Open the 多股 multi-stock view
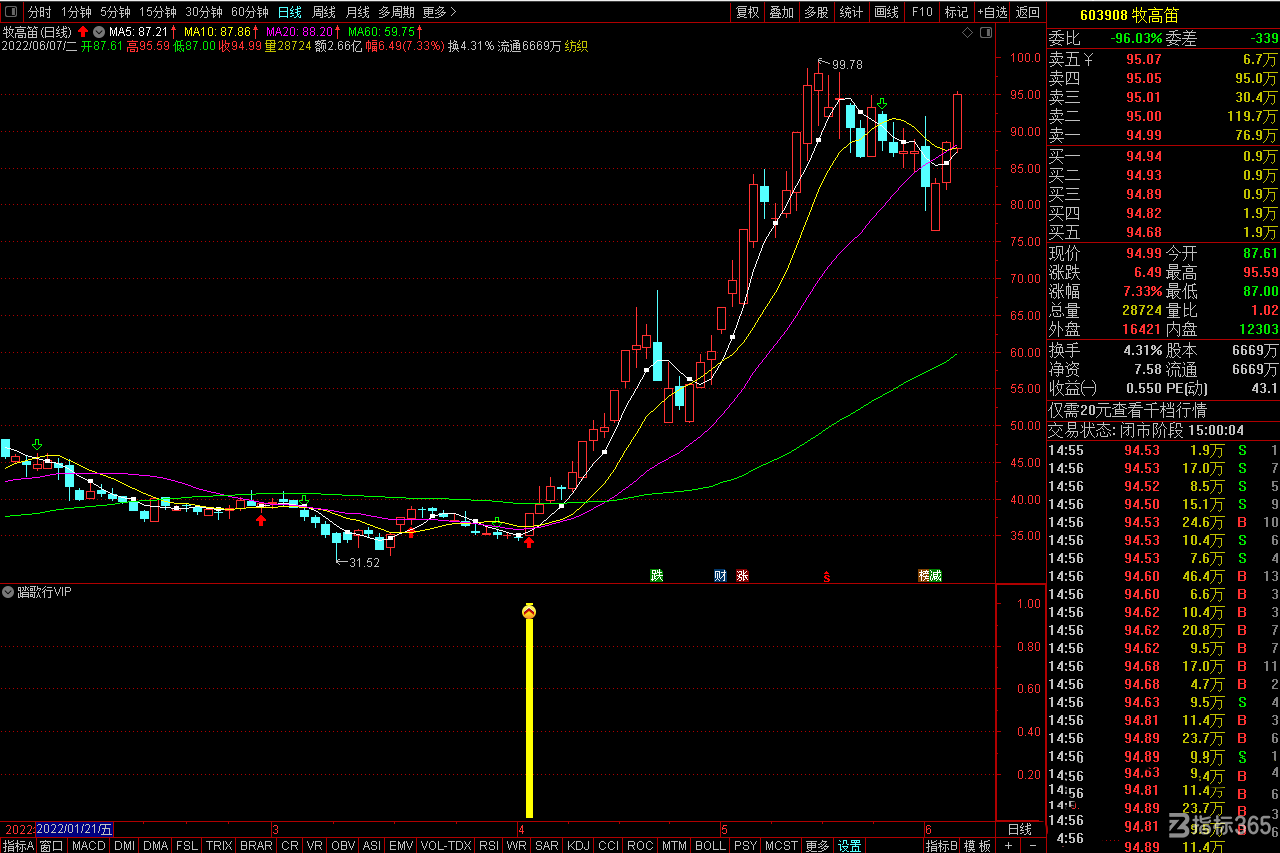Screen dimensions: 1280x853 (816, 12)
